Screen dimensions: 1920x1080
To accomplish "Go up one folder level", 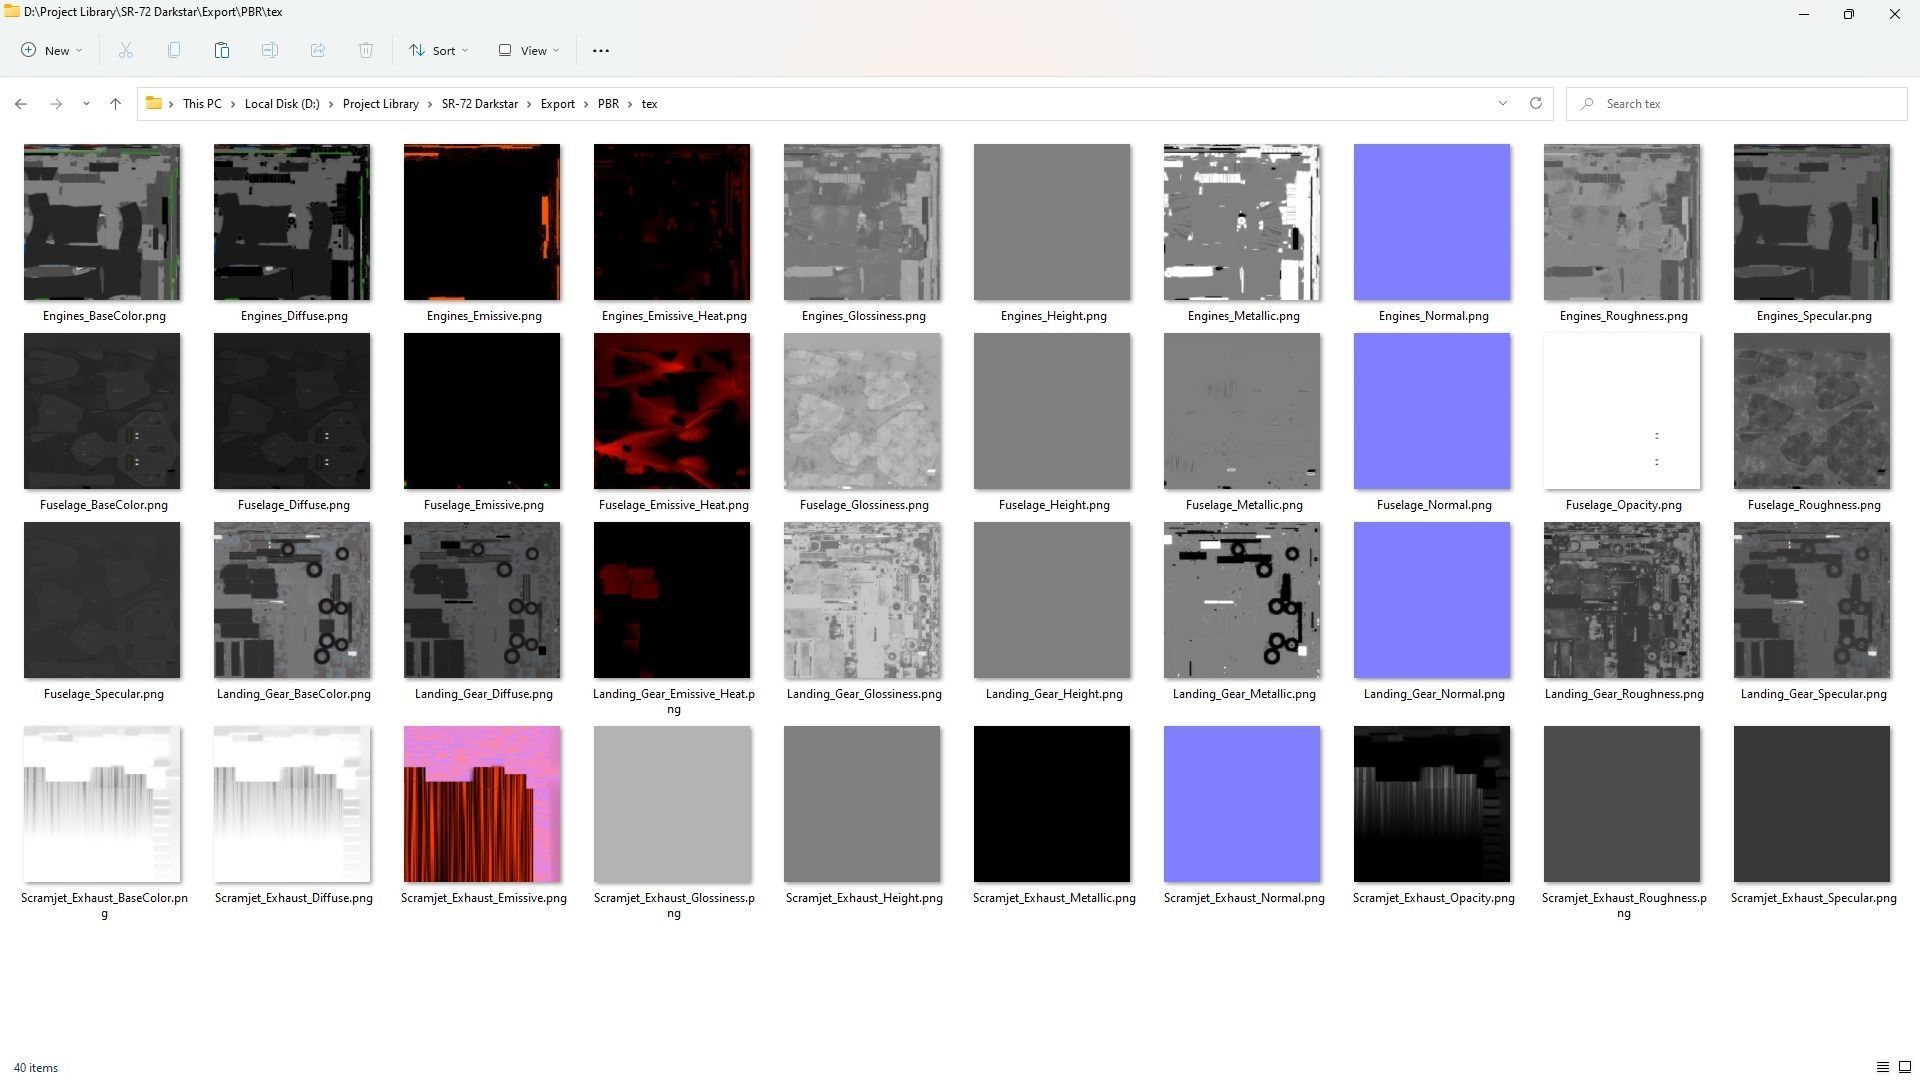I will (x=115, y=103).
